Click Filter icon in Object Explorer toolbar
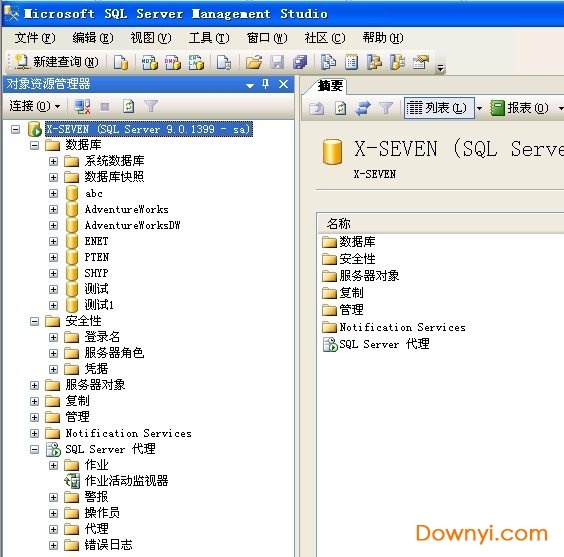 [x=151, y=106]
